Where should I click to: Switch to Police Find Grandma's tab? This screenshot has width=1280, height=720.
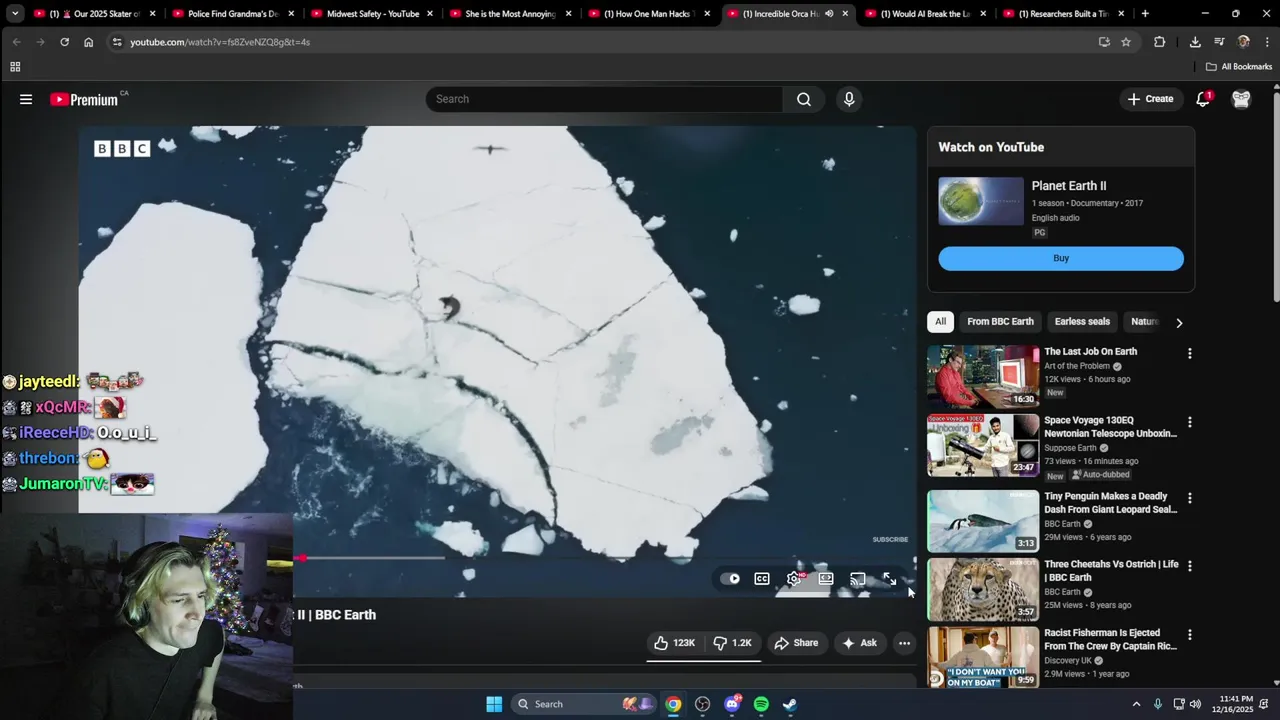coord(232,14)
